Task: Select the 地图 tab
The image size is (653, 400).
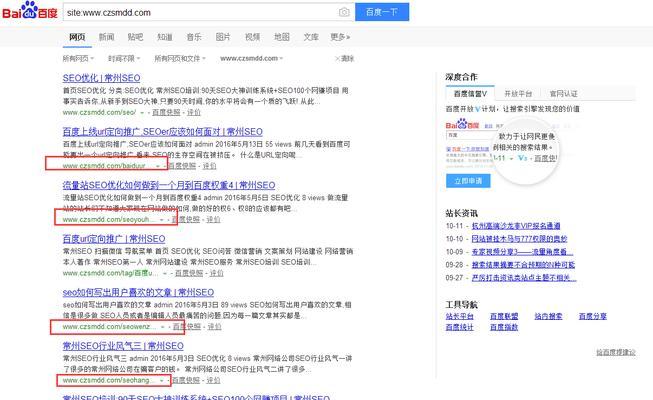Action: click(x=282, y=37)
